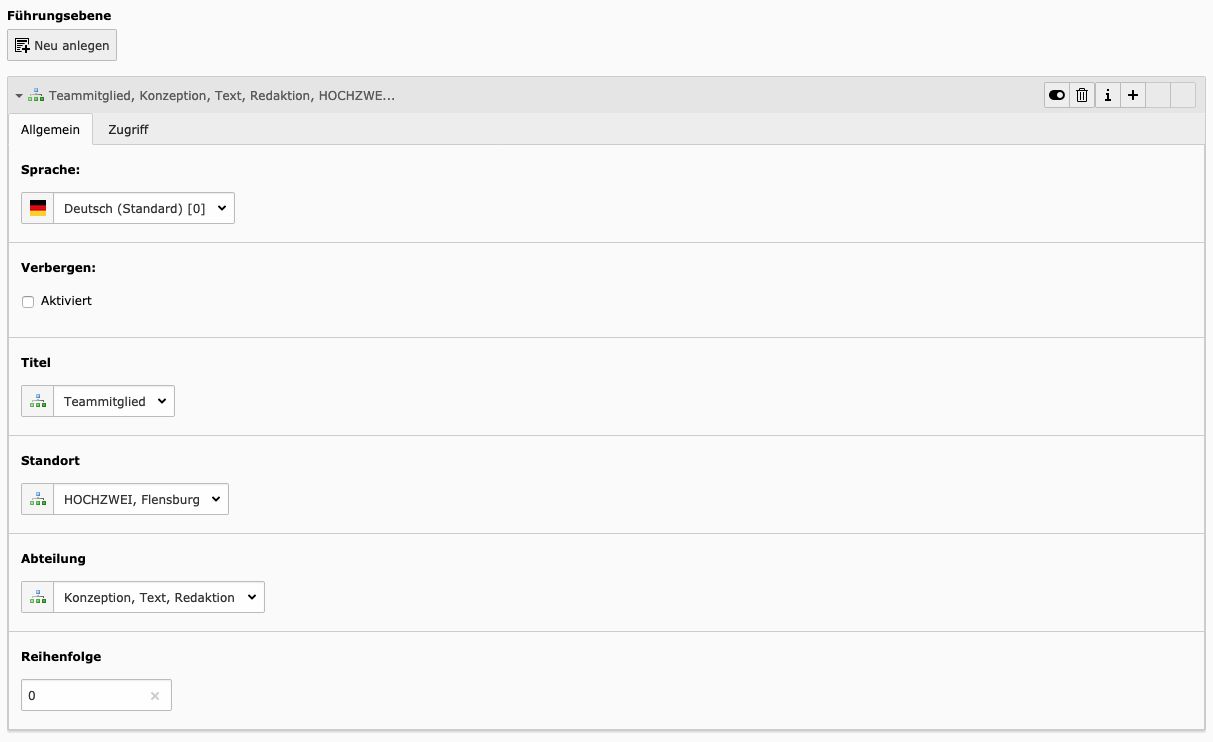Click the German flag icon beside Sprache

(38, 208)
